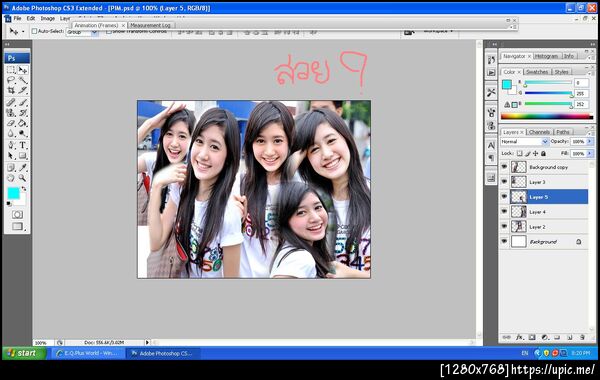Select the Move tool in toolbox

(x=23, y=70)
